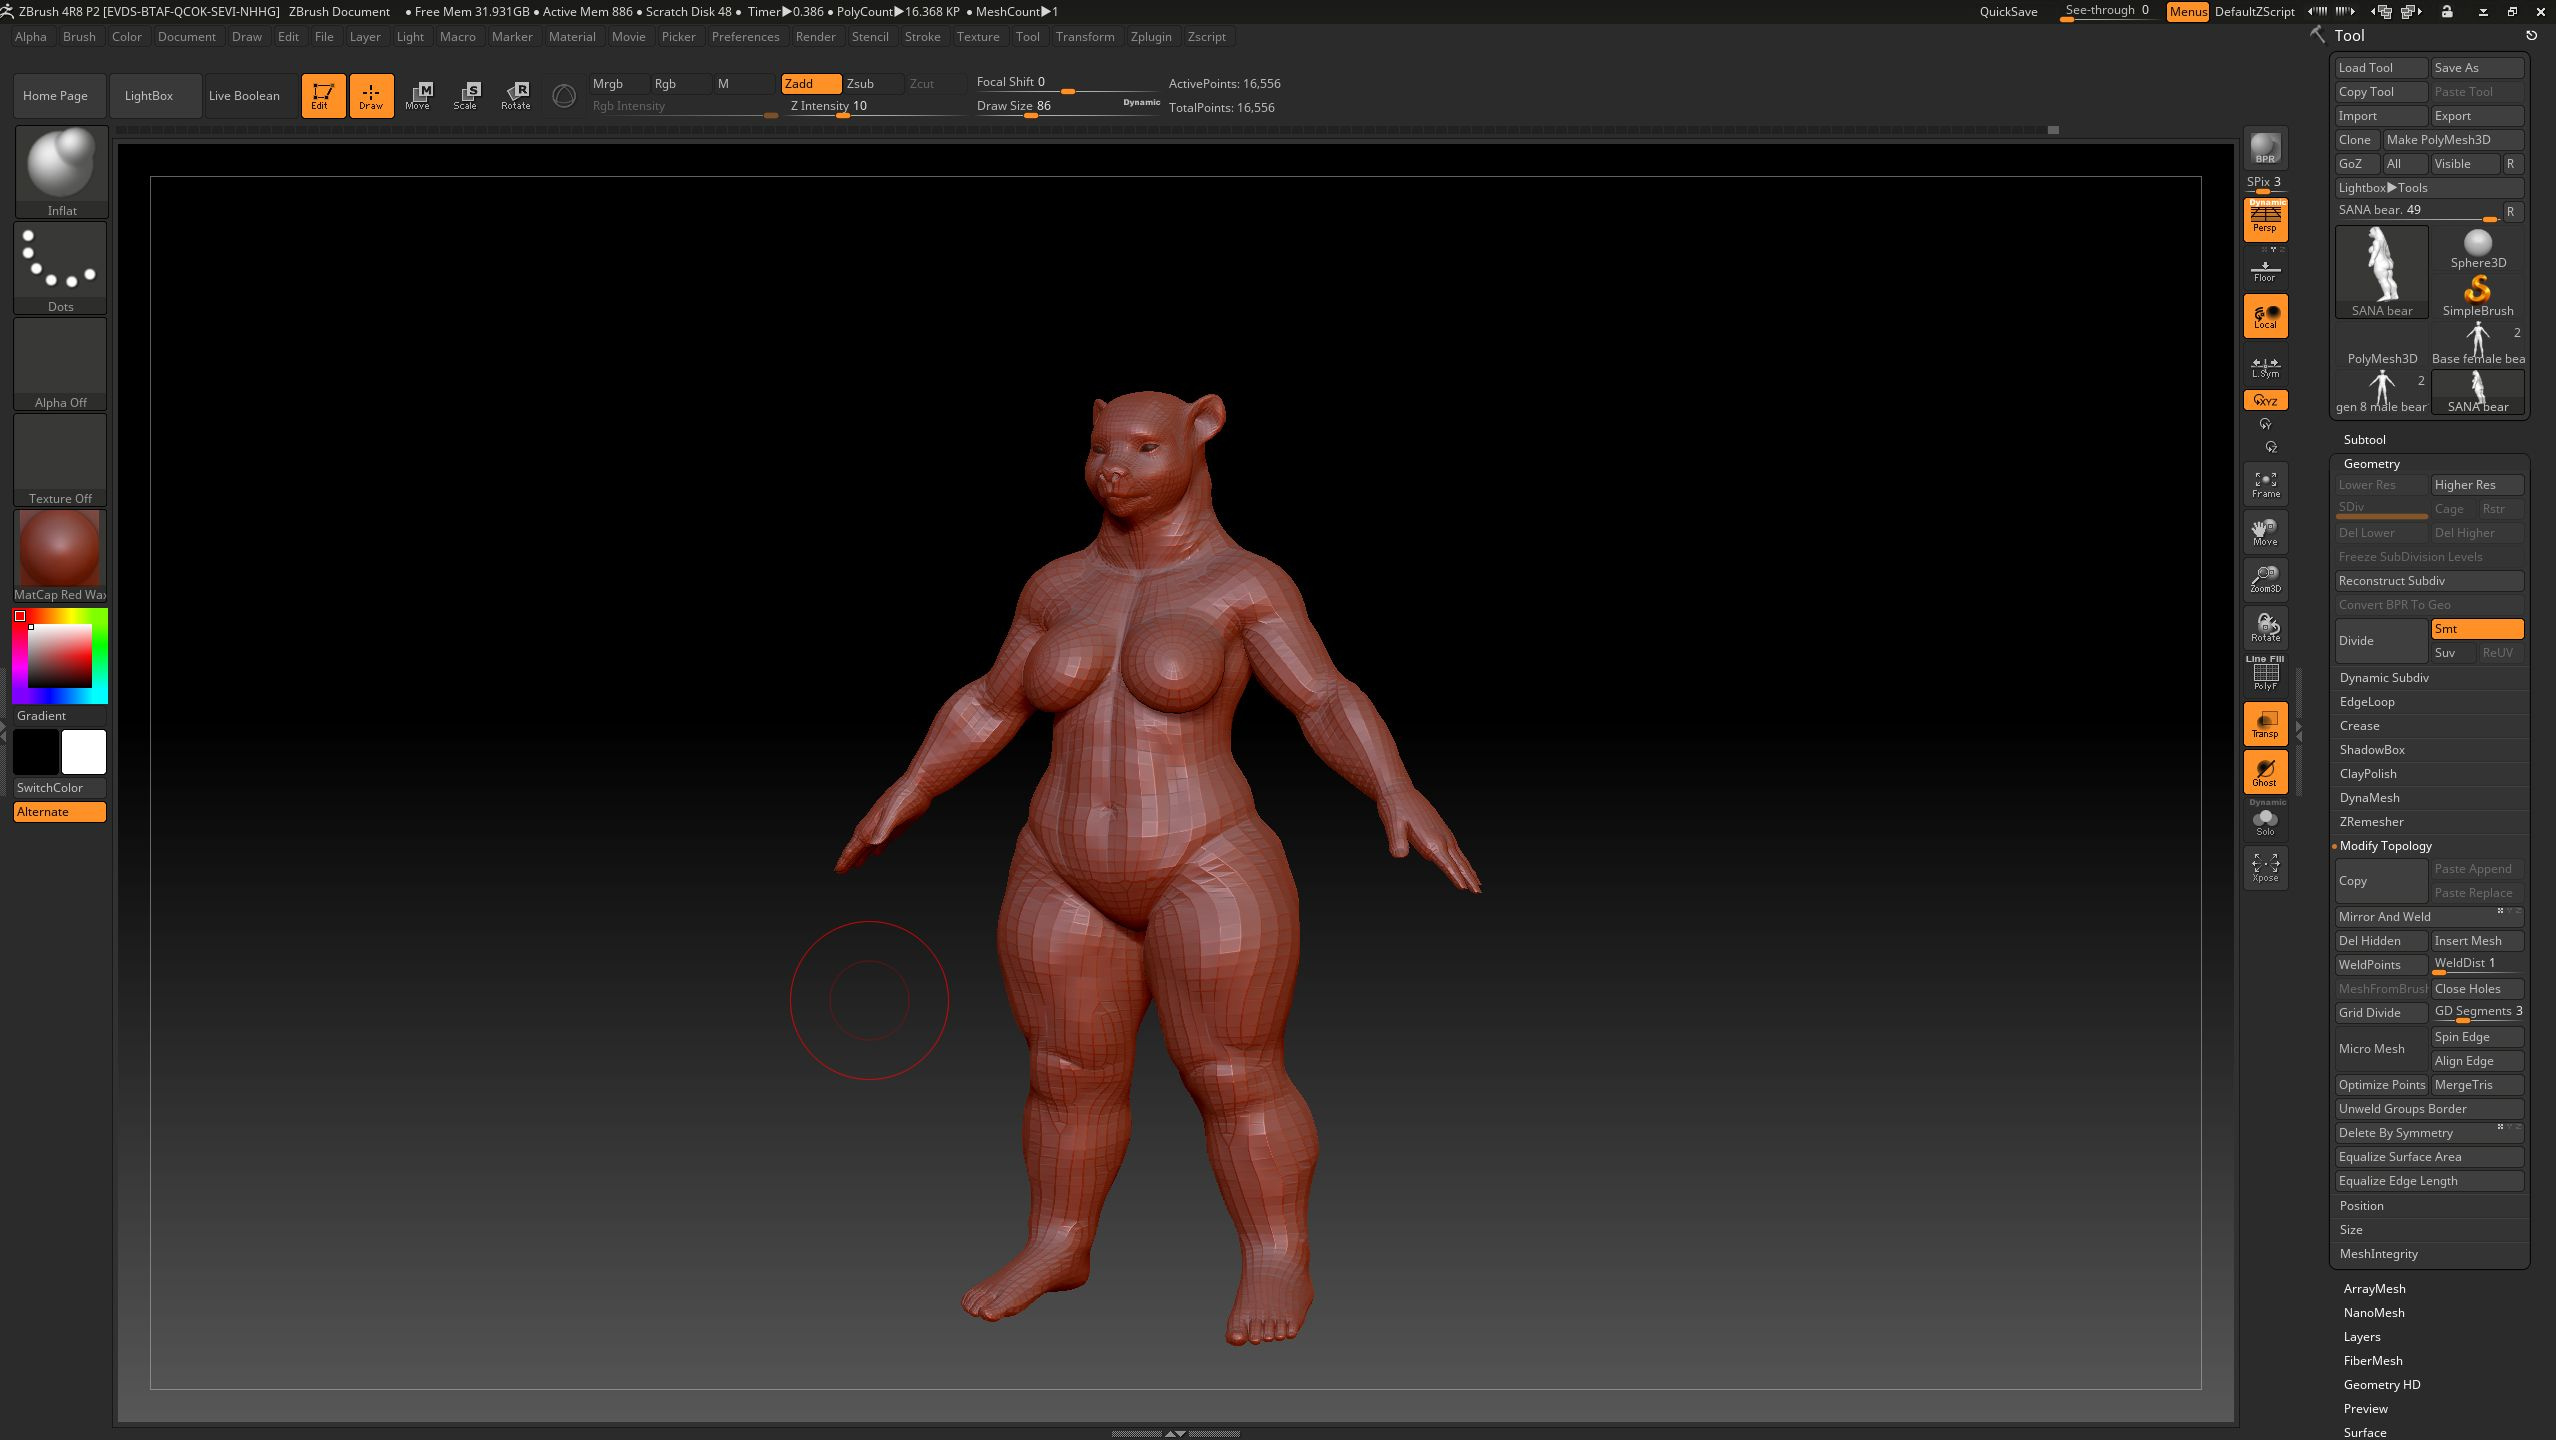Select the Rotate mode in top toolbar
Image resolution: width=2556 pixels, height=1440 pixels.
pyautogui.click(x=516, y=95)
